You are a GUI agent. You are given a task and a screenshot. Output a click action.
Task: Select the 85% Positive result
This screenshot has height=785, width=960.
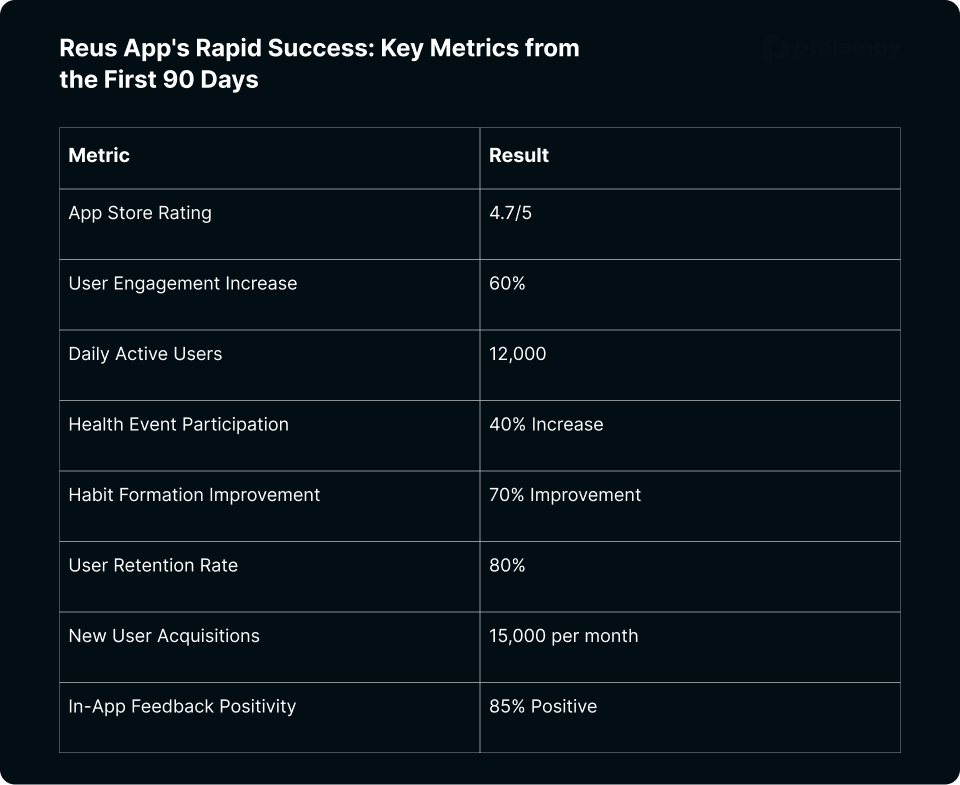coord(543,706)
